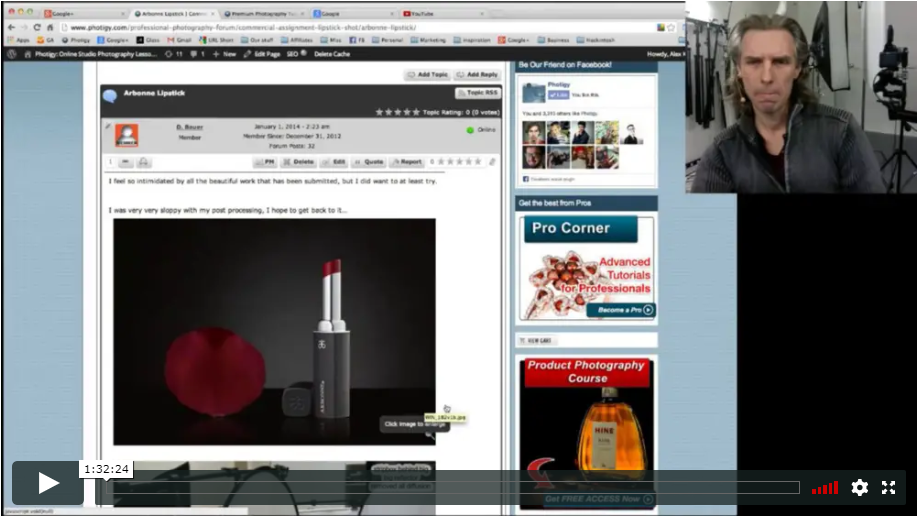Screen dimensions: 918x517
Task: Click the Facebook Like button for Photigy
Action: pos(558,95)
